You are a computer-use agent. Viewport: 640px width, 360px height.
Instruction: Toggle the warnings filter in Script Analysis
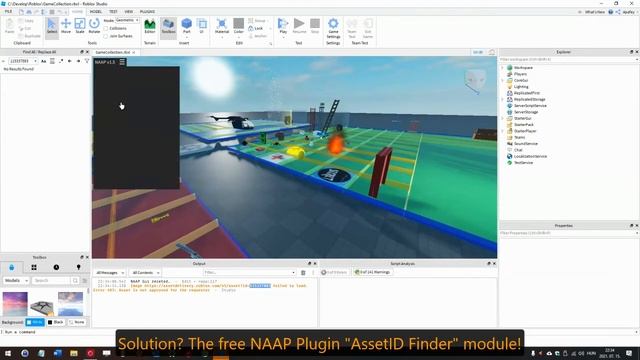(372, 272)
